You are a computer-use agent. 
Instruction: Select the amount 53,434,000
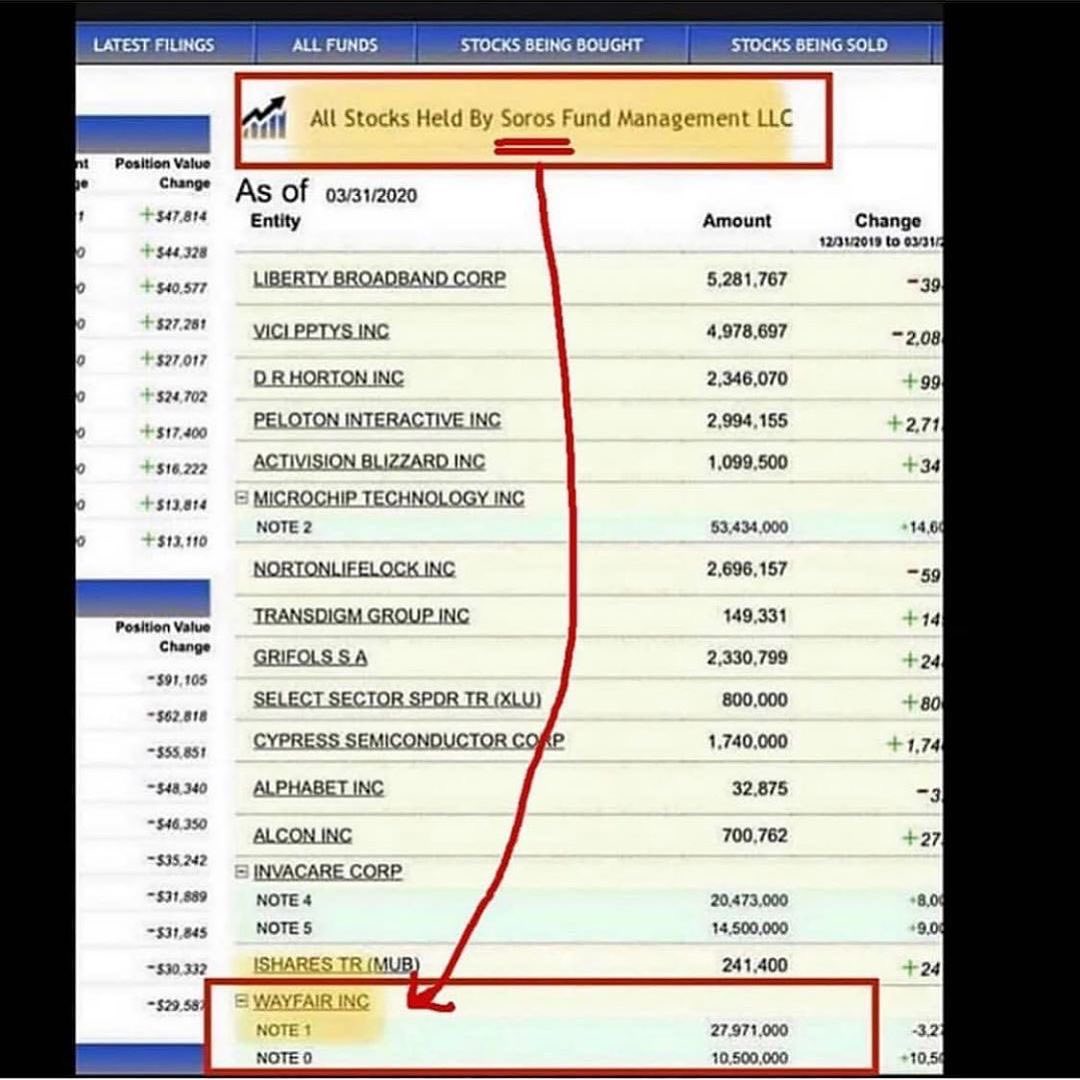coord(749,527)
